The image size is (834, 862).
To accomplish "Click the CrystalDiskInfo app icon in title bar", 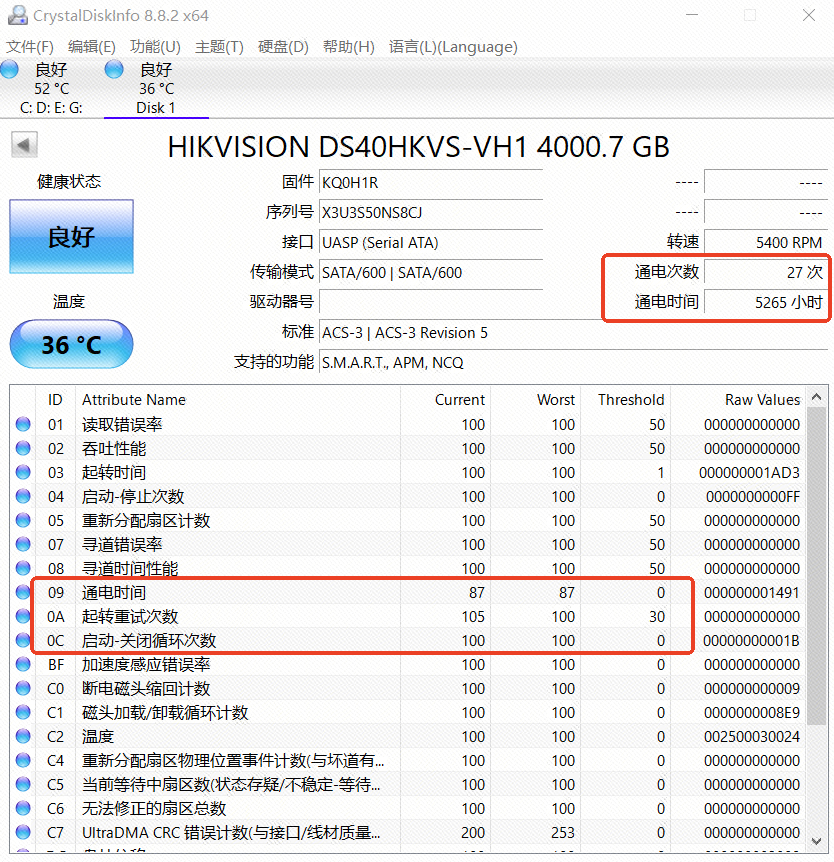I will point(18,15).
